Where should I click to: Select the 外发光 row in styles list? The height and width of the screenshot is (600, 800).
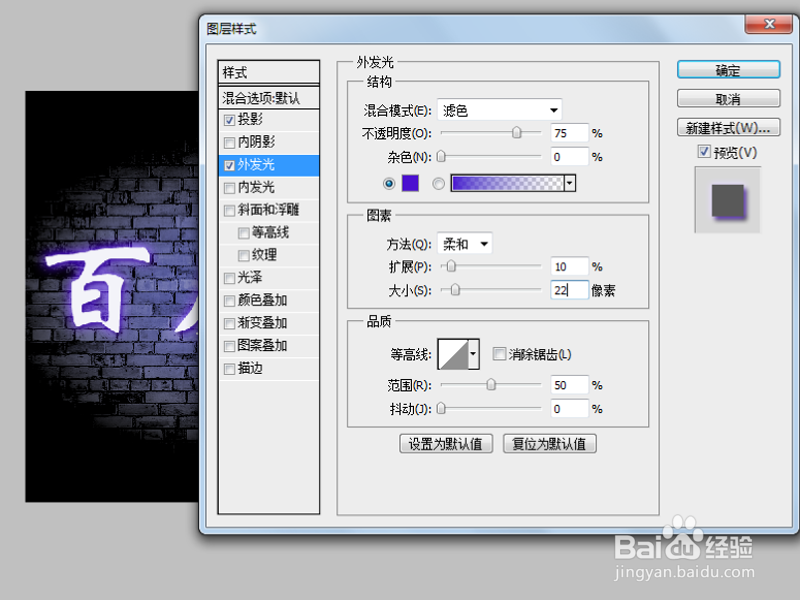(x=269, y=165)
